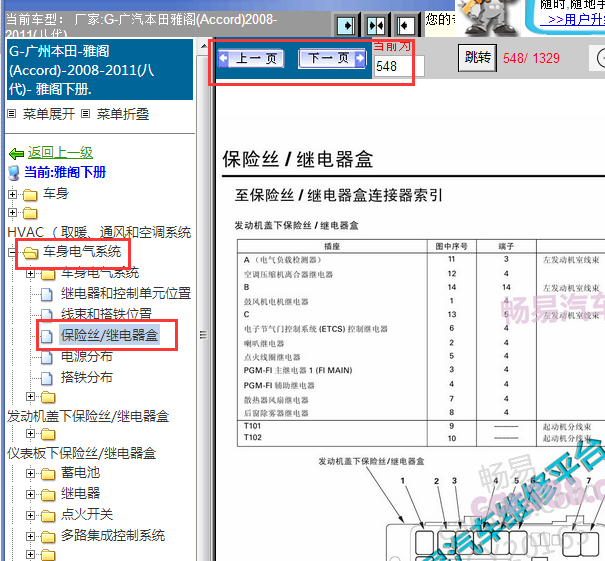Expand the 发动机盖下保险丝/继电器盒 folder node

[x=30, y=396]
